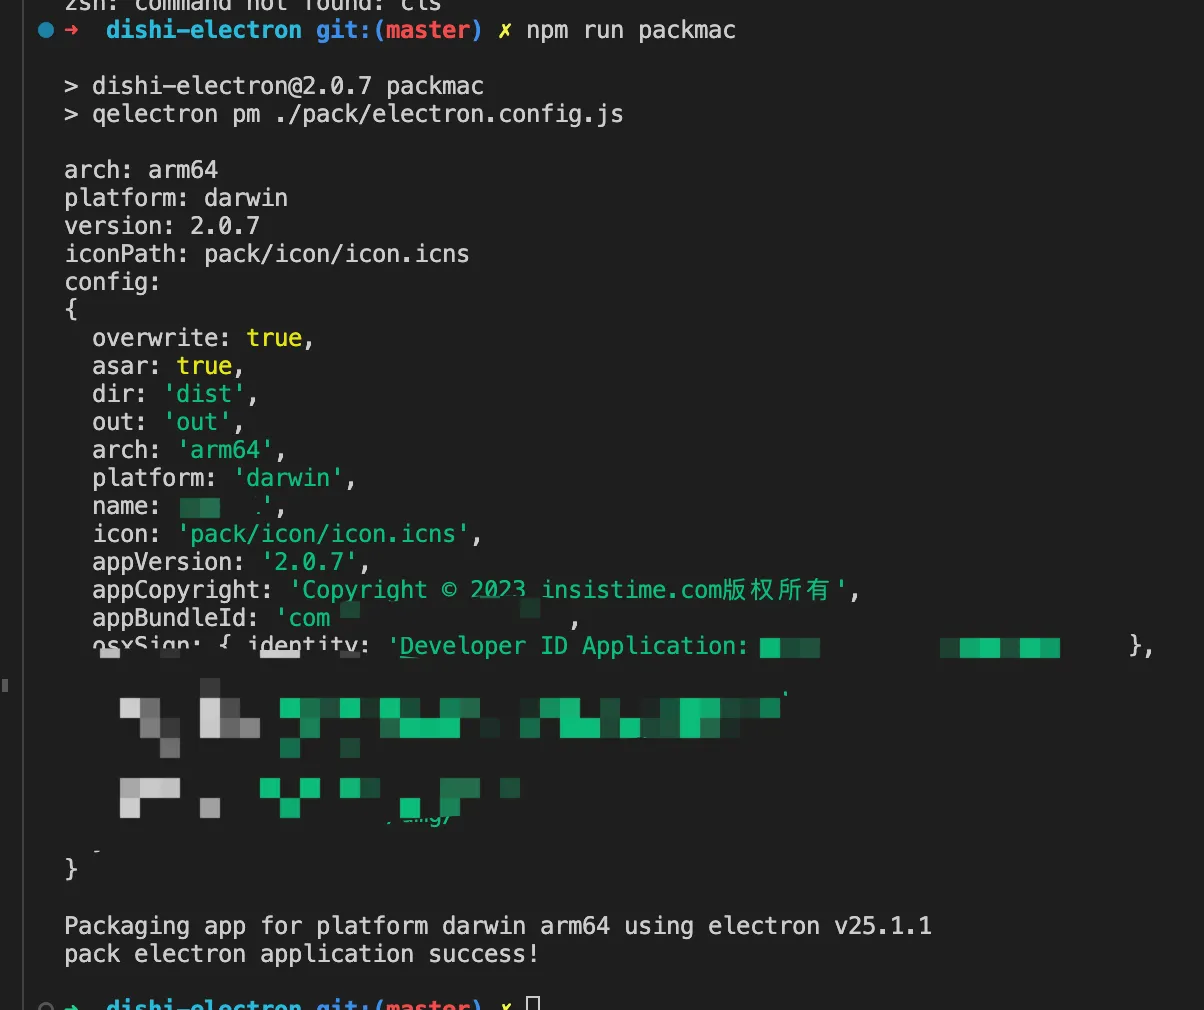Click the red master branch name
Screen dimensions: 1204x1010
pyautogui.click(x=427, y=30)
